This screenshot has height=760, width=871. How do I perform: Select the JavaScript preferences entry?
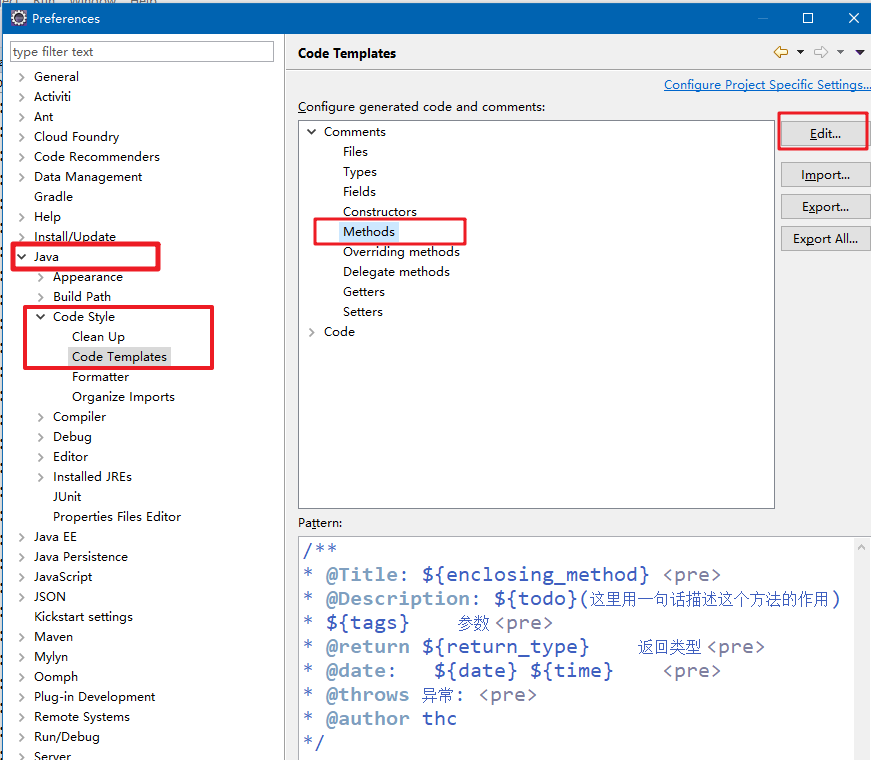[x=63, y=577]
